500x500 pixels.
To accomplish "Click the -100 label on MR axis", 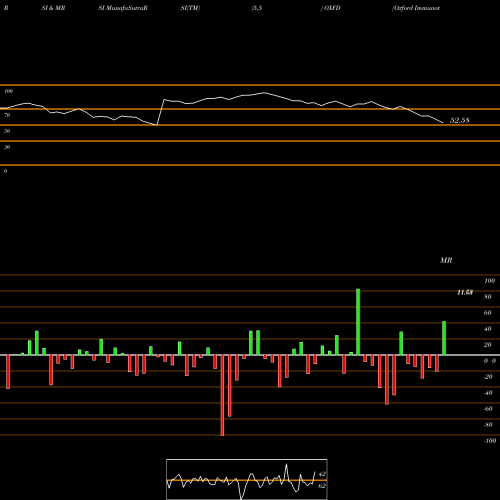I will pos(490,441).
